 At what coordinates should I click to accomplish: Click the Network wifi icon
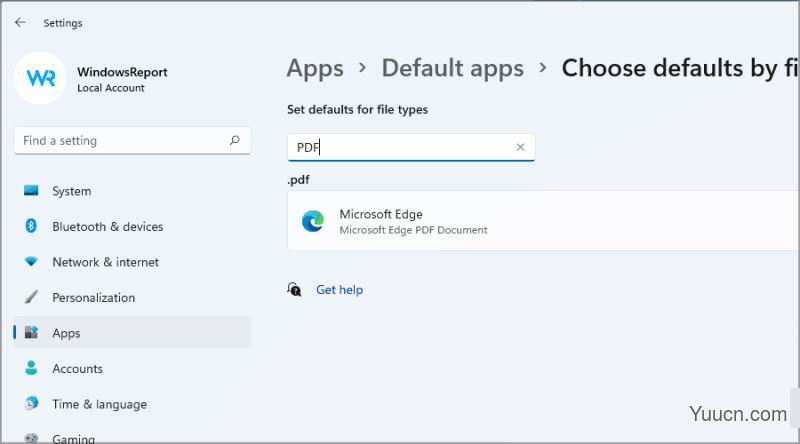click(x=31, y=262)
